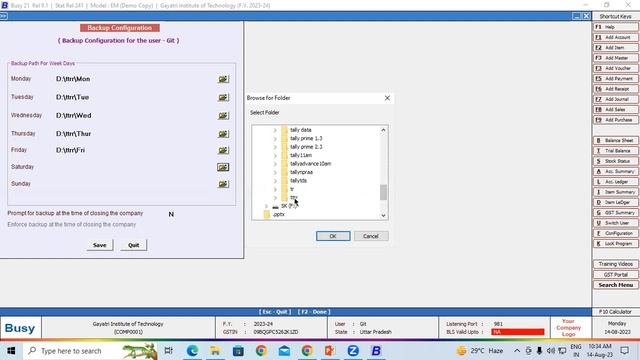640x360 pixels.
Task: Click the Monday backup path field
Action: click(135, 79)
